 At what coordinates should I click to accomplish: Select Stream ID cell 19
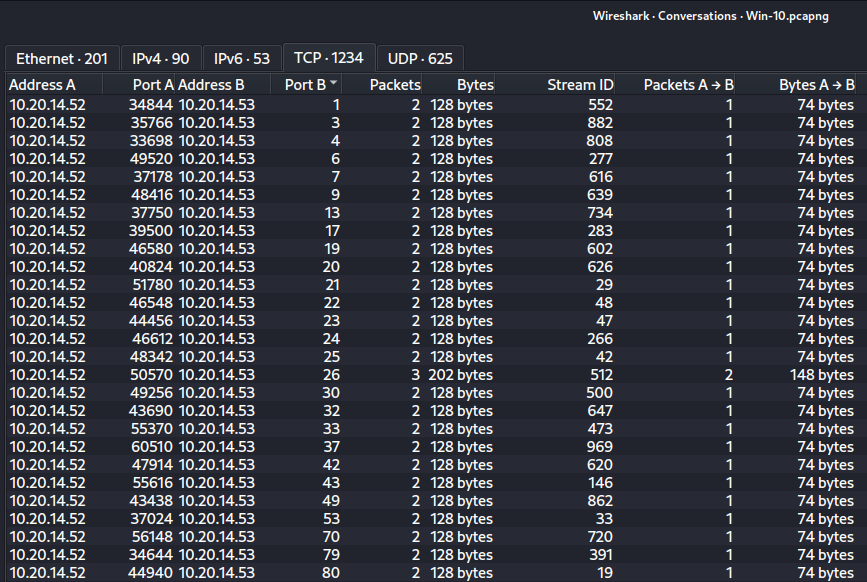(604, 573)
